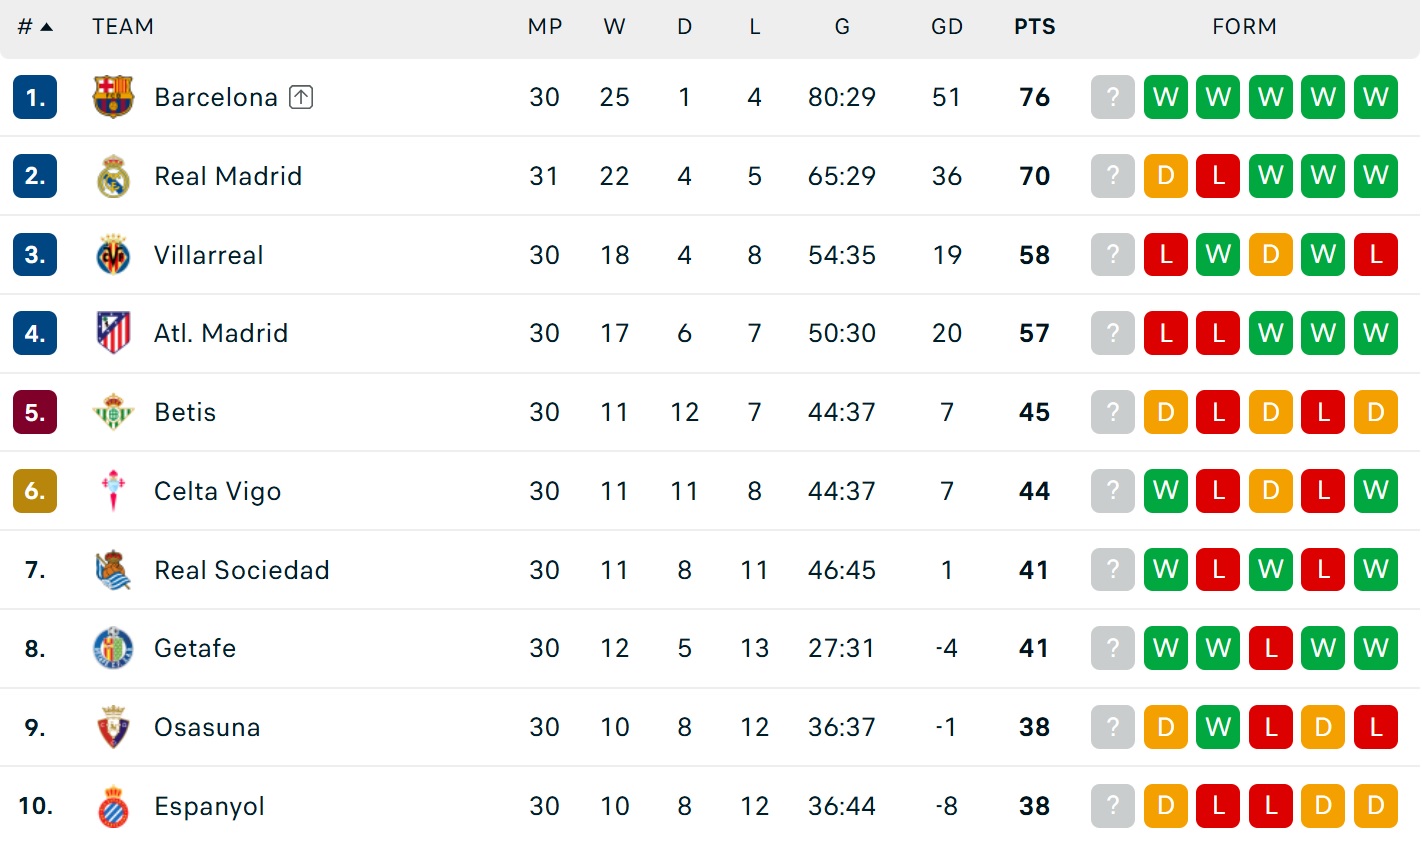Click the Getafe club crest

[113, 648]
